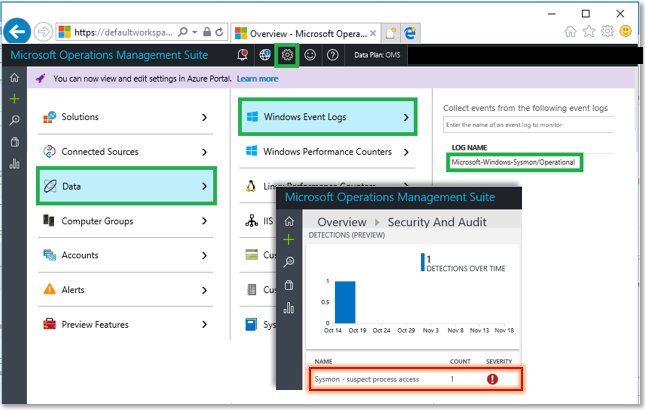Screen dimensions: 645x410
Task: Expand the Solutions row chevron
Action: pyautogui.click(x=204, y=118)
